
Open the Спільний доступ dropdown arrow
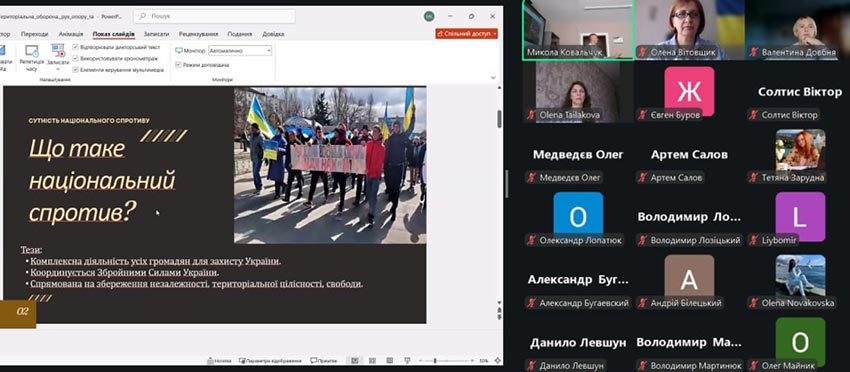tap(494, 34)
